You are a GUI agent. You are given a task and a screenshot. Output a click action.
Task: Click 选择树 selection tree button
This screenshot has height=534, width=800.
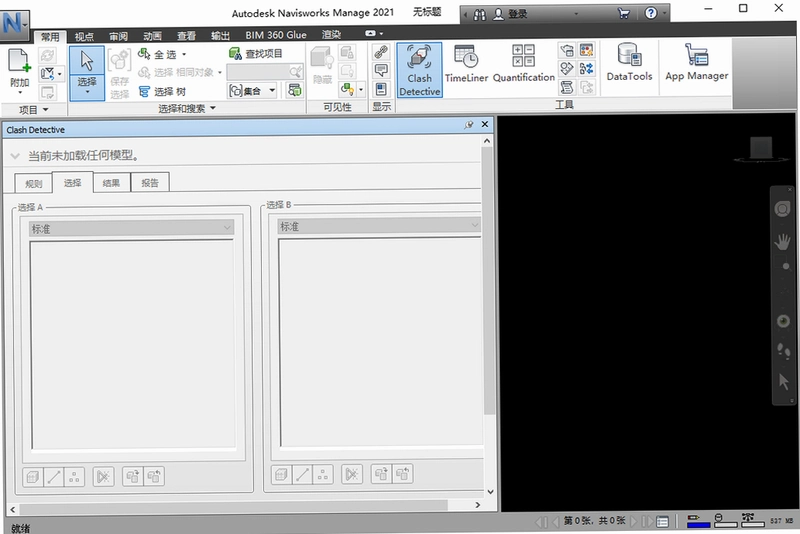tap(162, 92)
